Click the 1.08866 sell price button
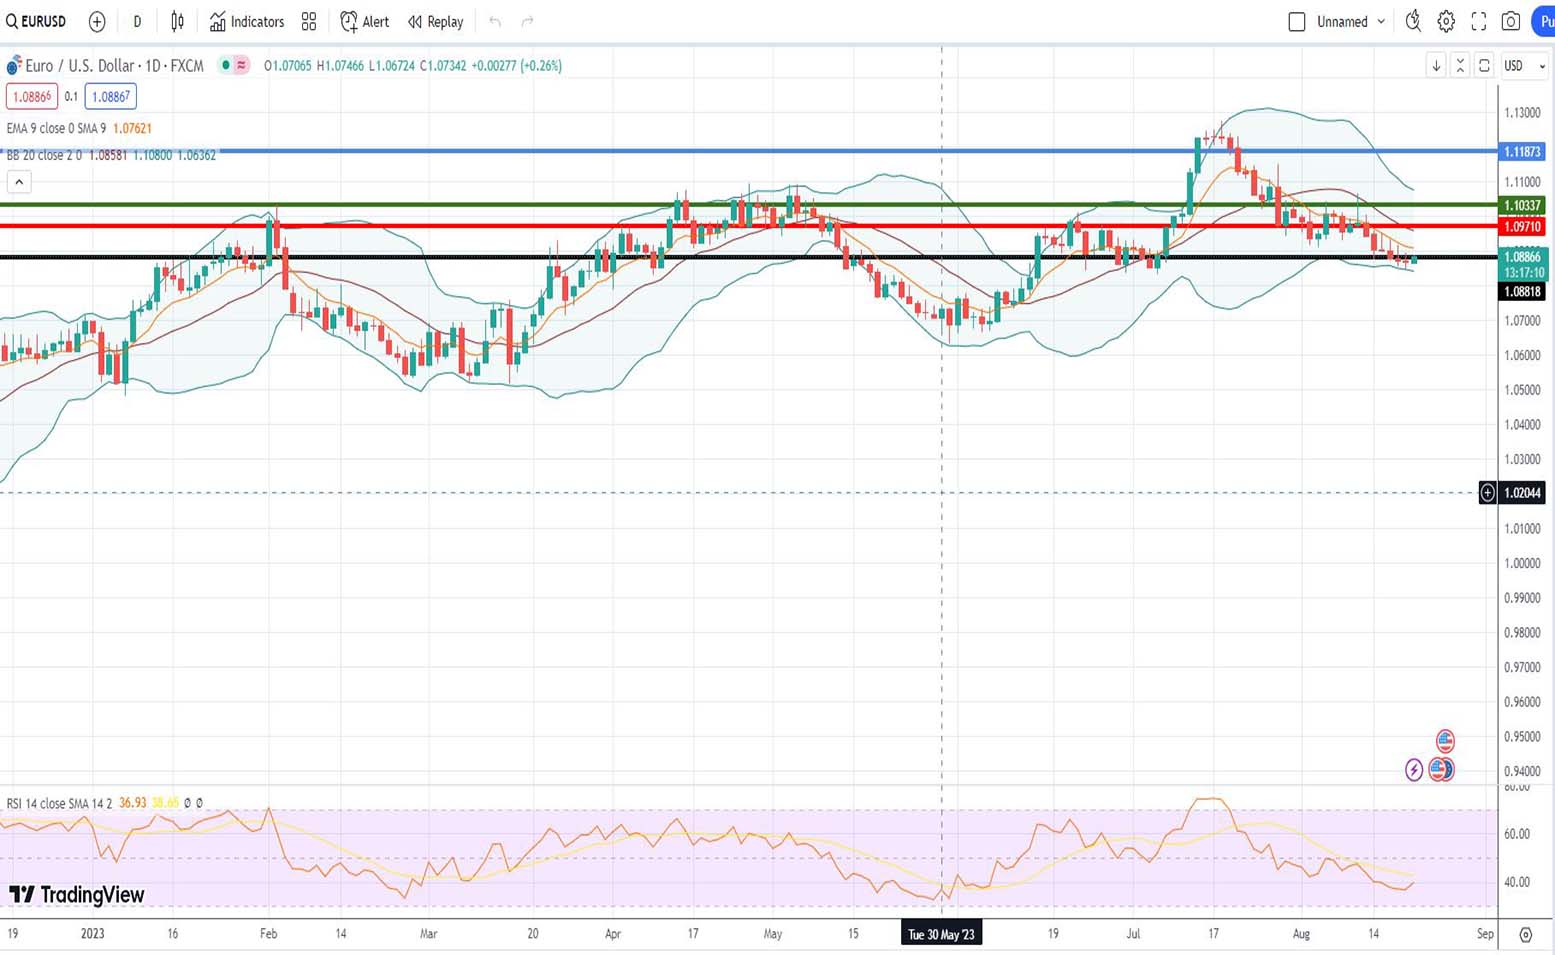Image resolution: width=1555 pixels, height=955 pixels. (x=31, y=97)
